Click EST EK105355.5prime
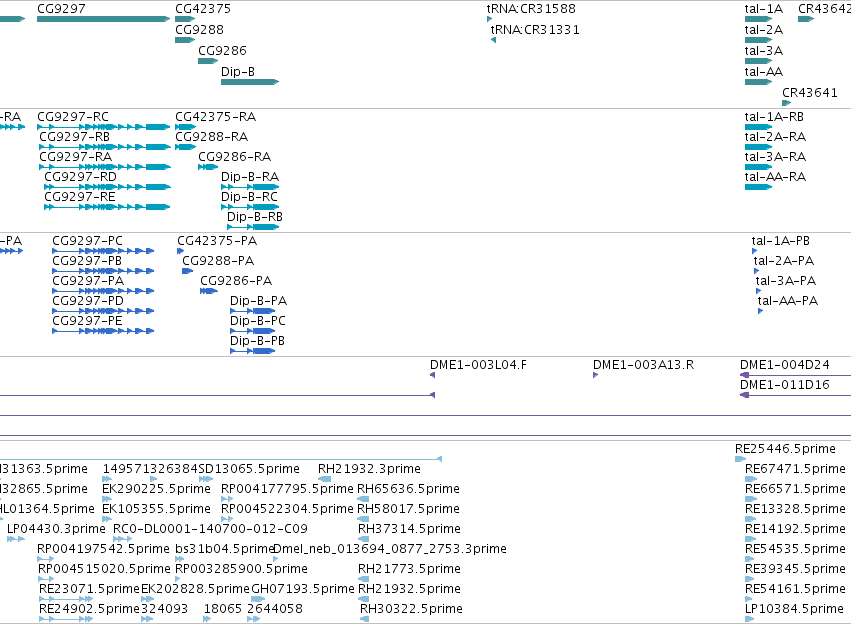The width and height of the screenshot is (851, 624). click(107, 520)
